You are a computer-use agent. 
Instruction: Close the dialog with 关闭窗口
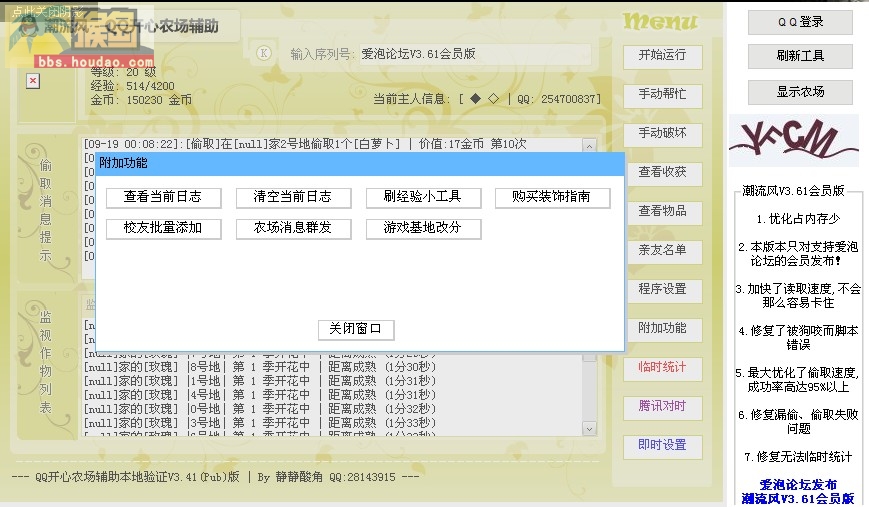[x=356, y=329]
